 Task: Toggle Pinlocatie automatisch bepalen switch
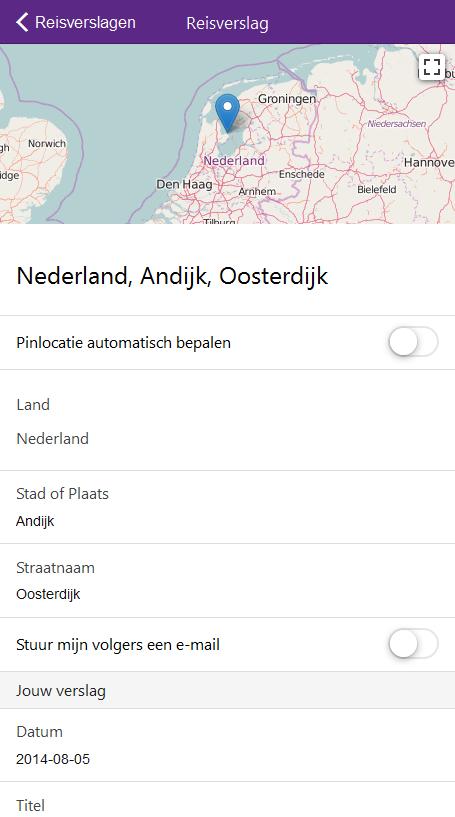click(413, 342)
